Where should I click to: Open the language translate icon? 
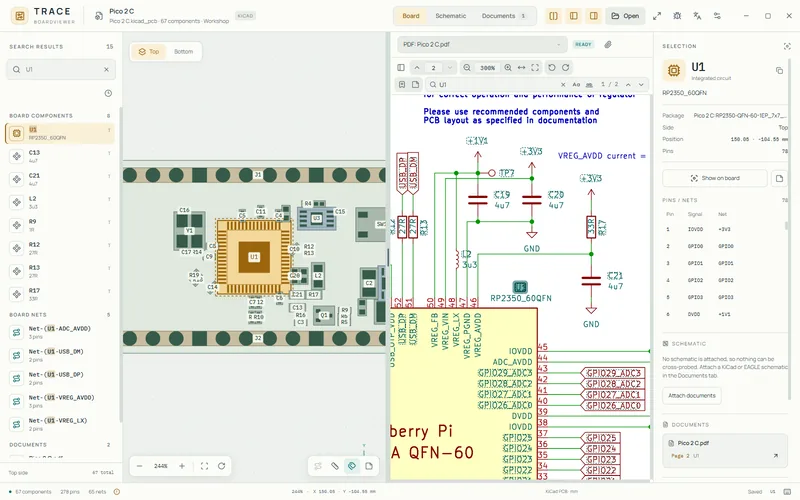[x=697, y=16]
